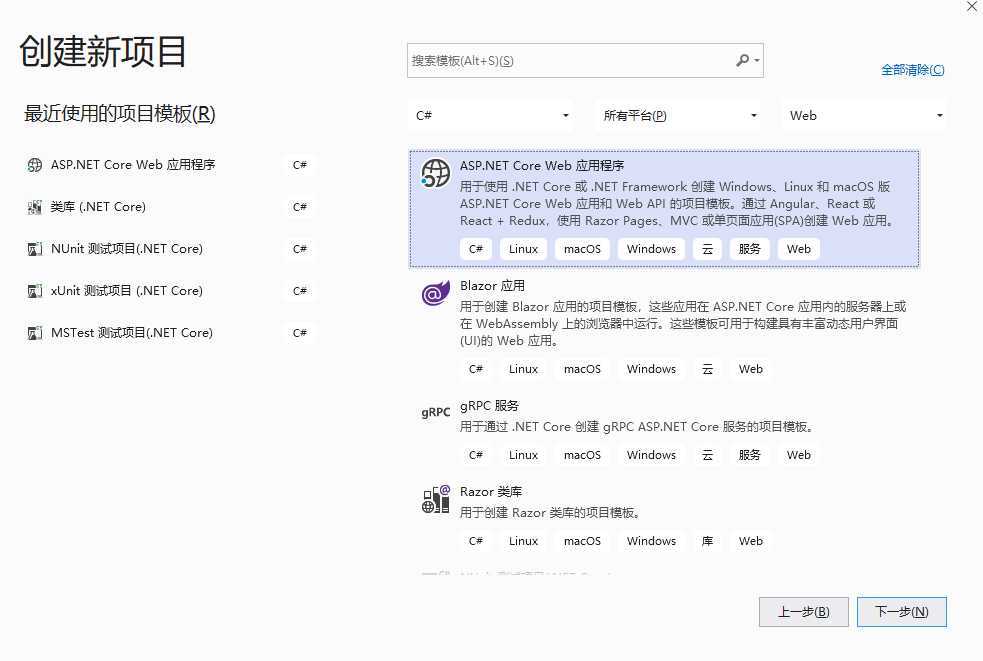Click the ASP.NET Core Web 应用程序 globe icon
The image size is (983, 661).
[435, 172]
